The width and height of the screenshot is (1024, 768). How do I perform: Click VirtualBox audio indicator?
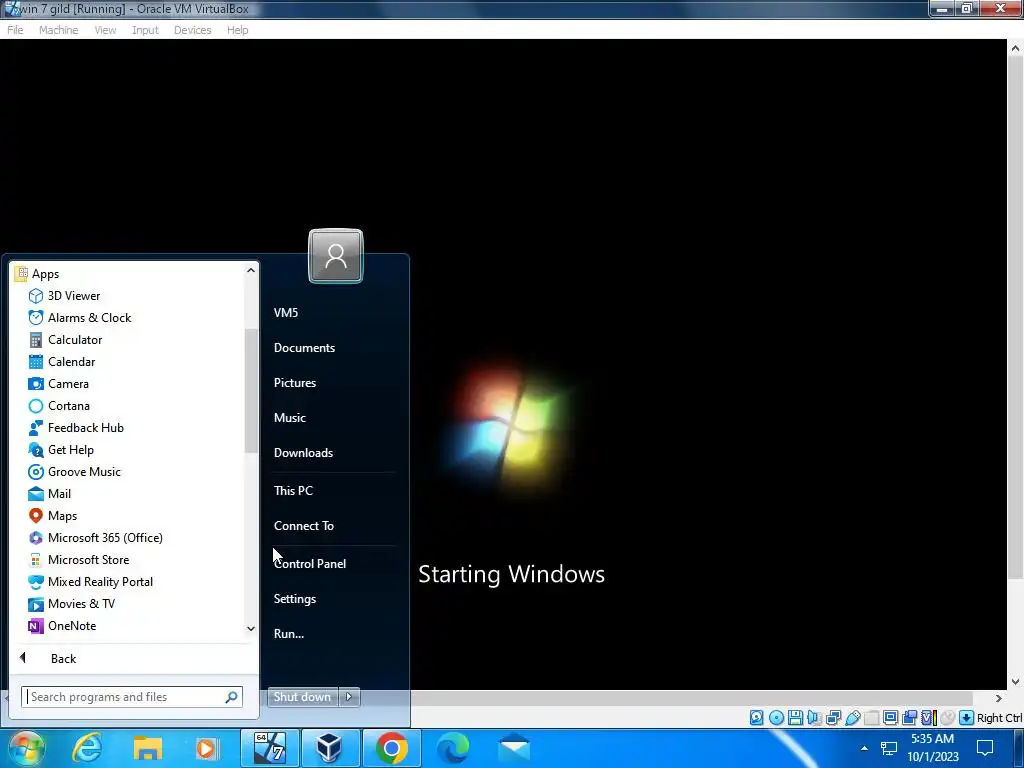tap(814, 718)
